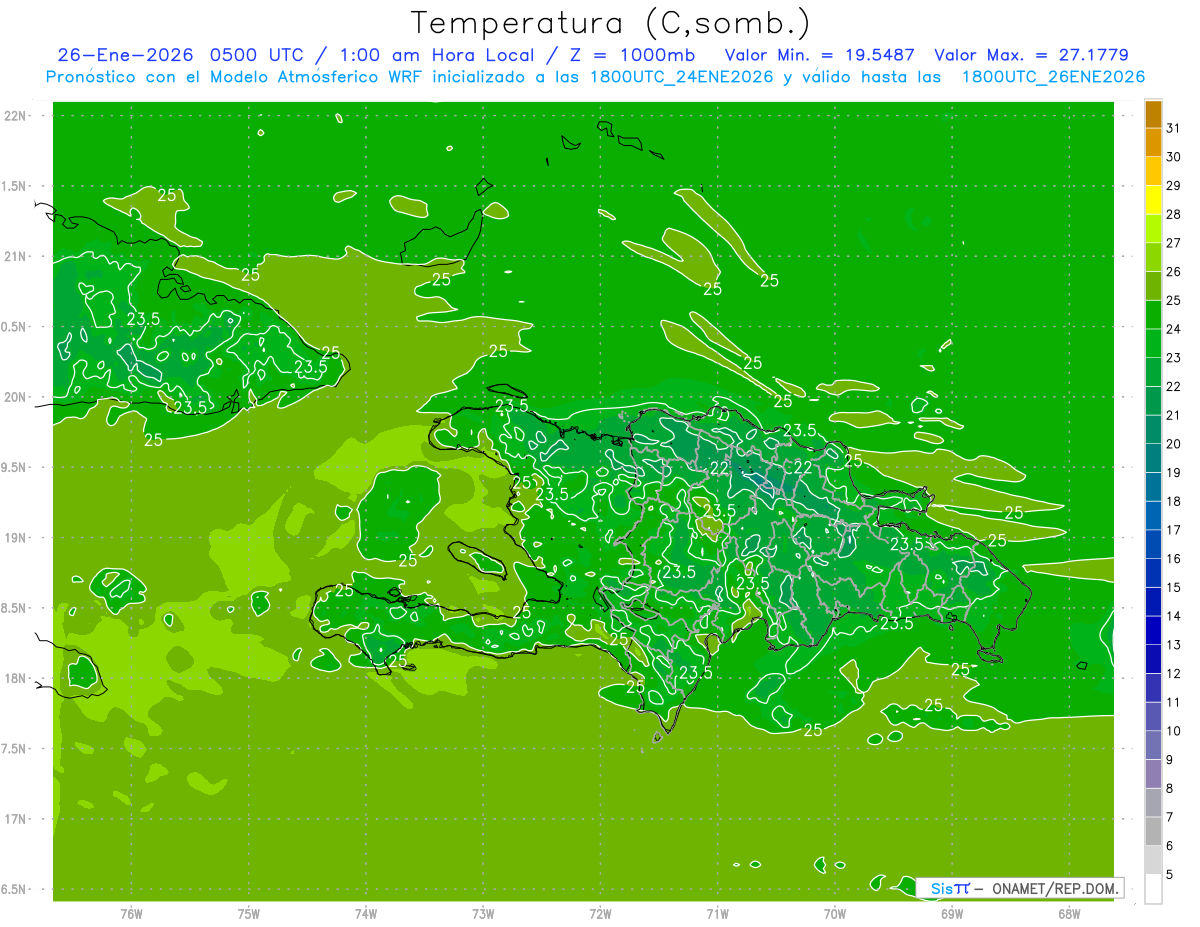Image resolution: width=1200 pixels, height=927 pixels.
Task: Select the Valor Max. = 27.1779 text
Action: click(x=1031, y=55)
